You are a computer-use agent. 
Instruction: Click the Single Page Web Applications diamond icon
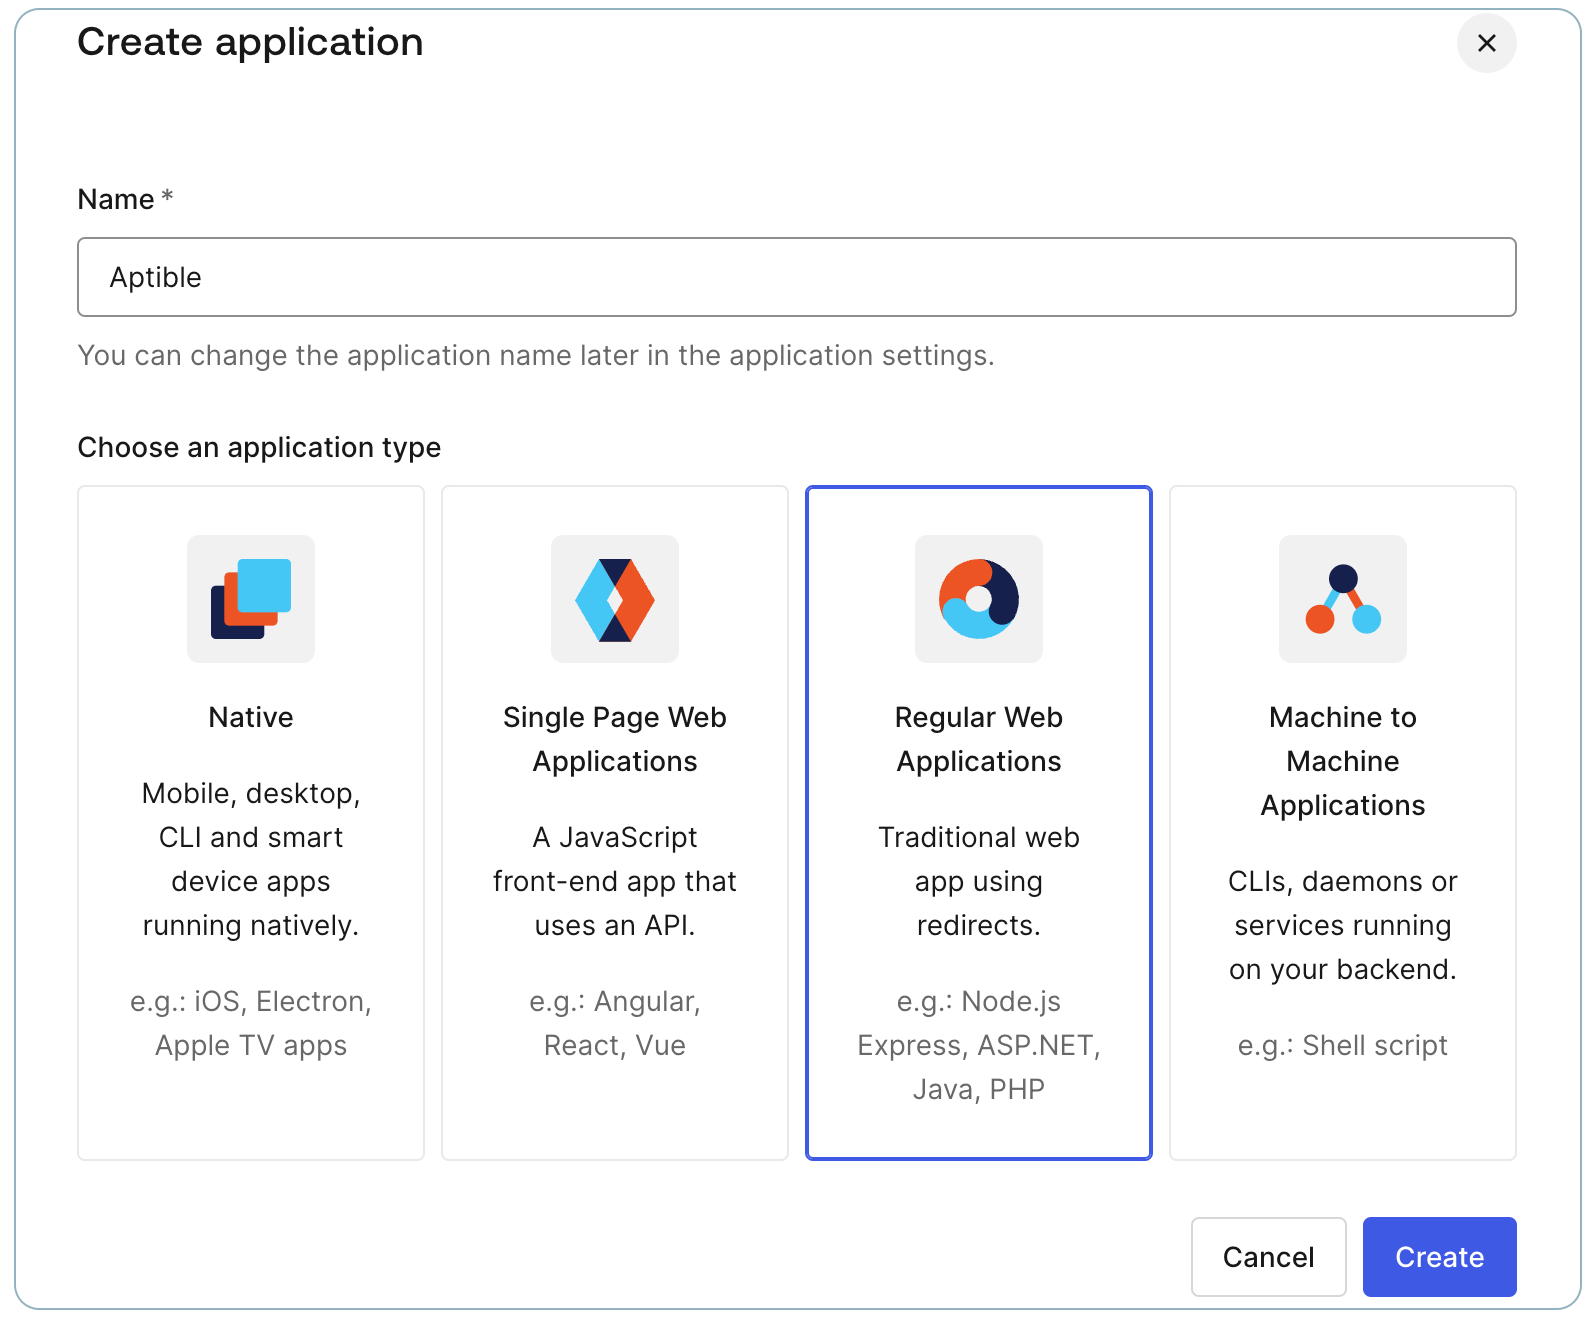(x=615, y=599)
